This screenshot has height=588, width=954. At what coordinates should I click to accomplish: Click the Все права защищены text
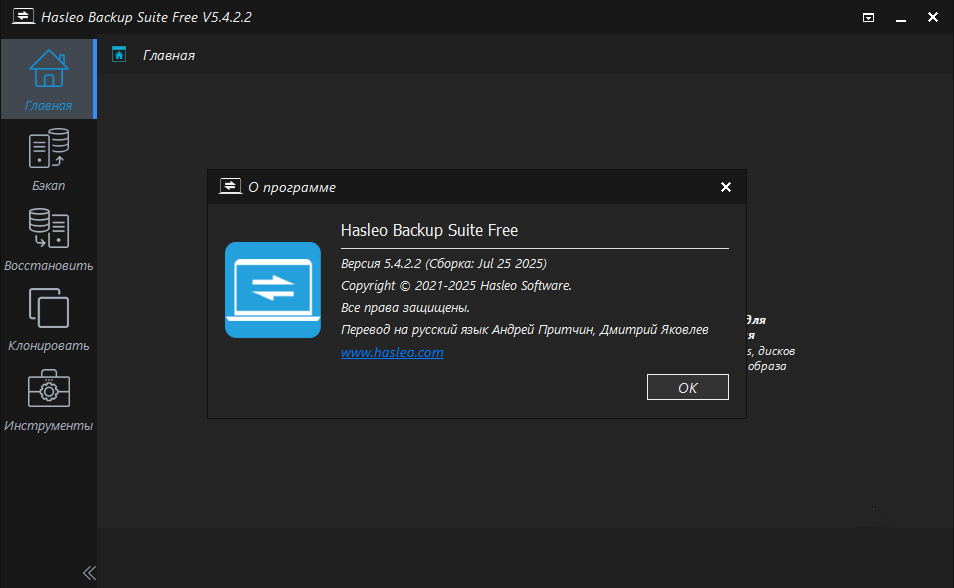pos(405,307)
